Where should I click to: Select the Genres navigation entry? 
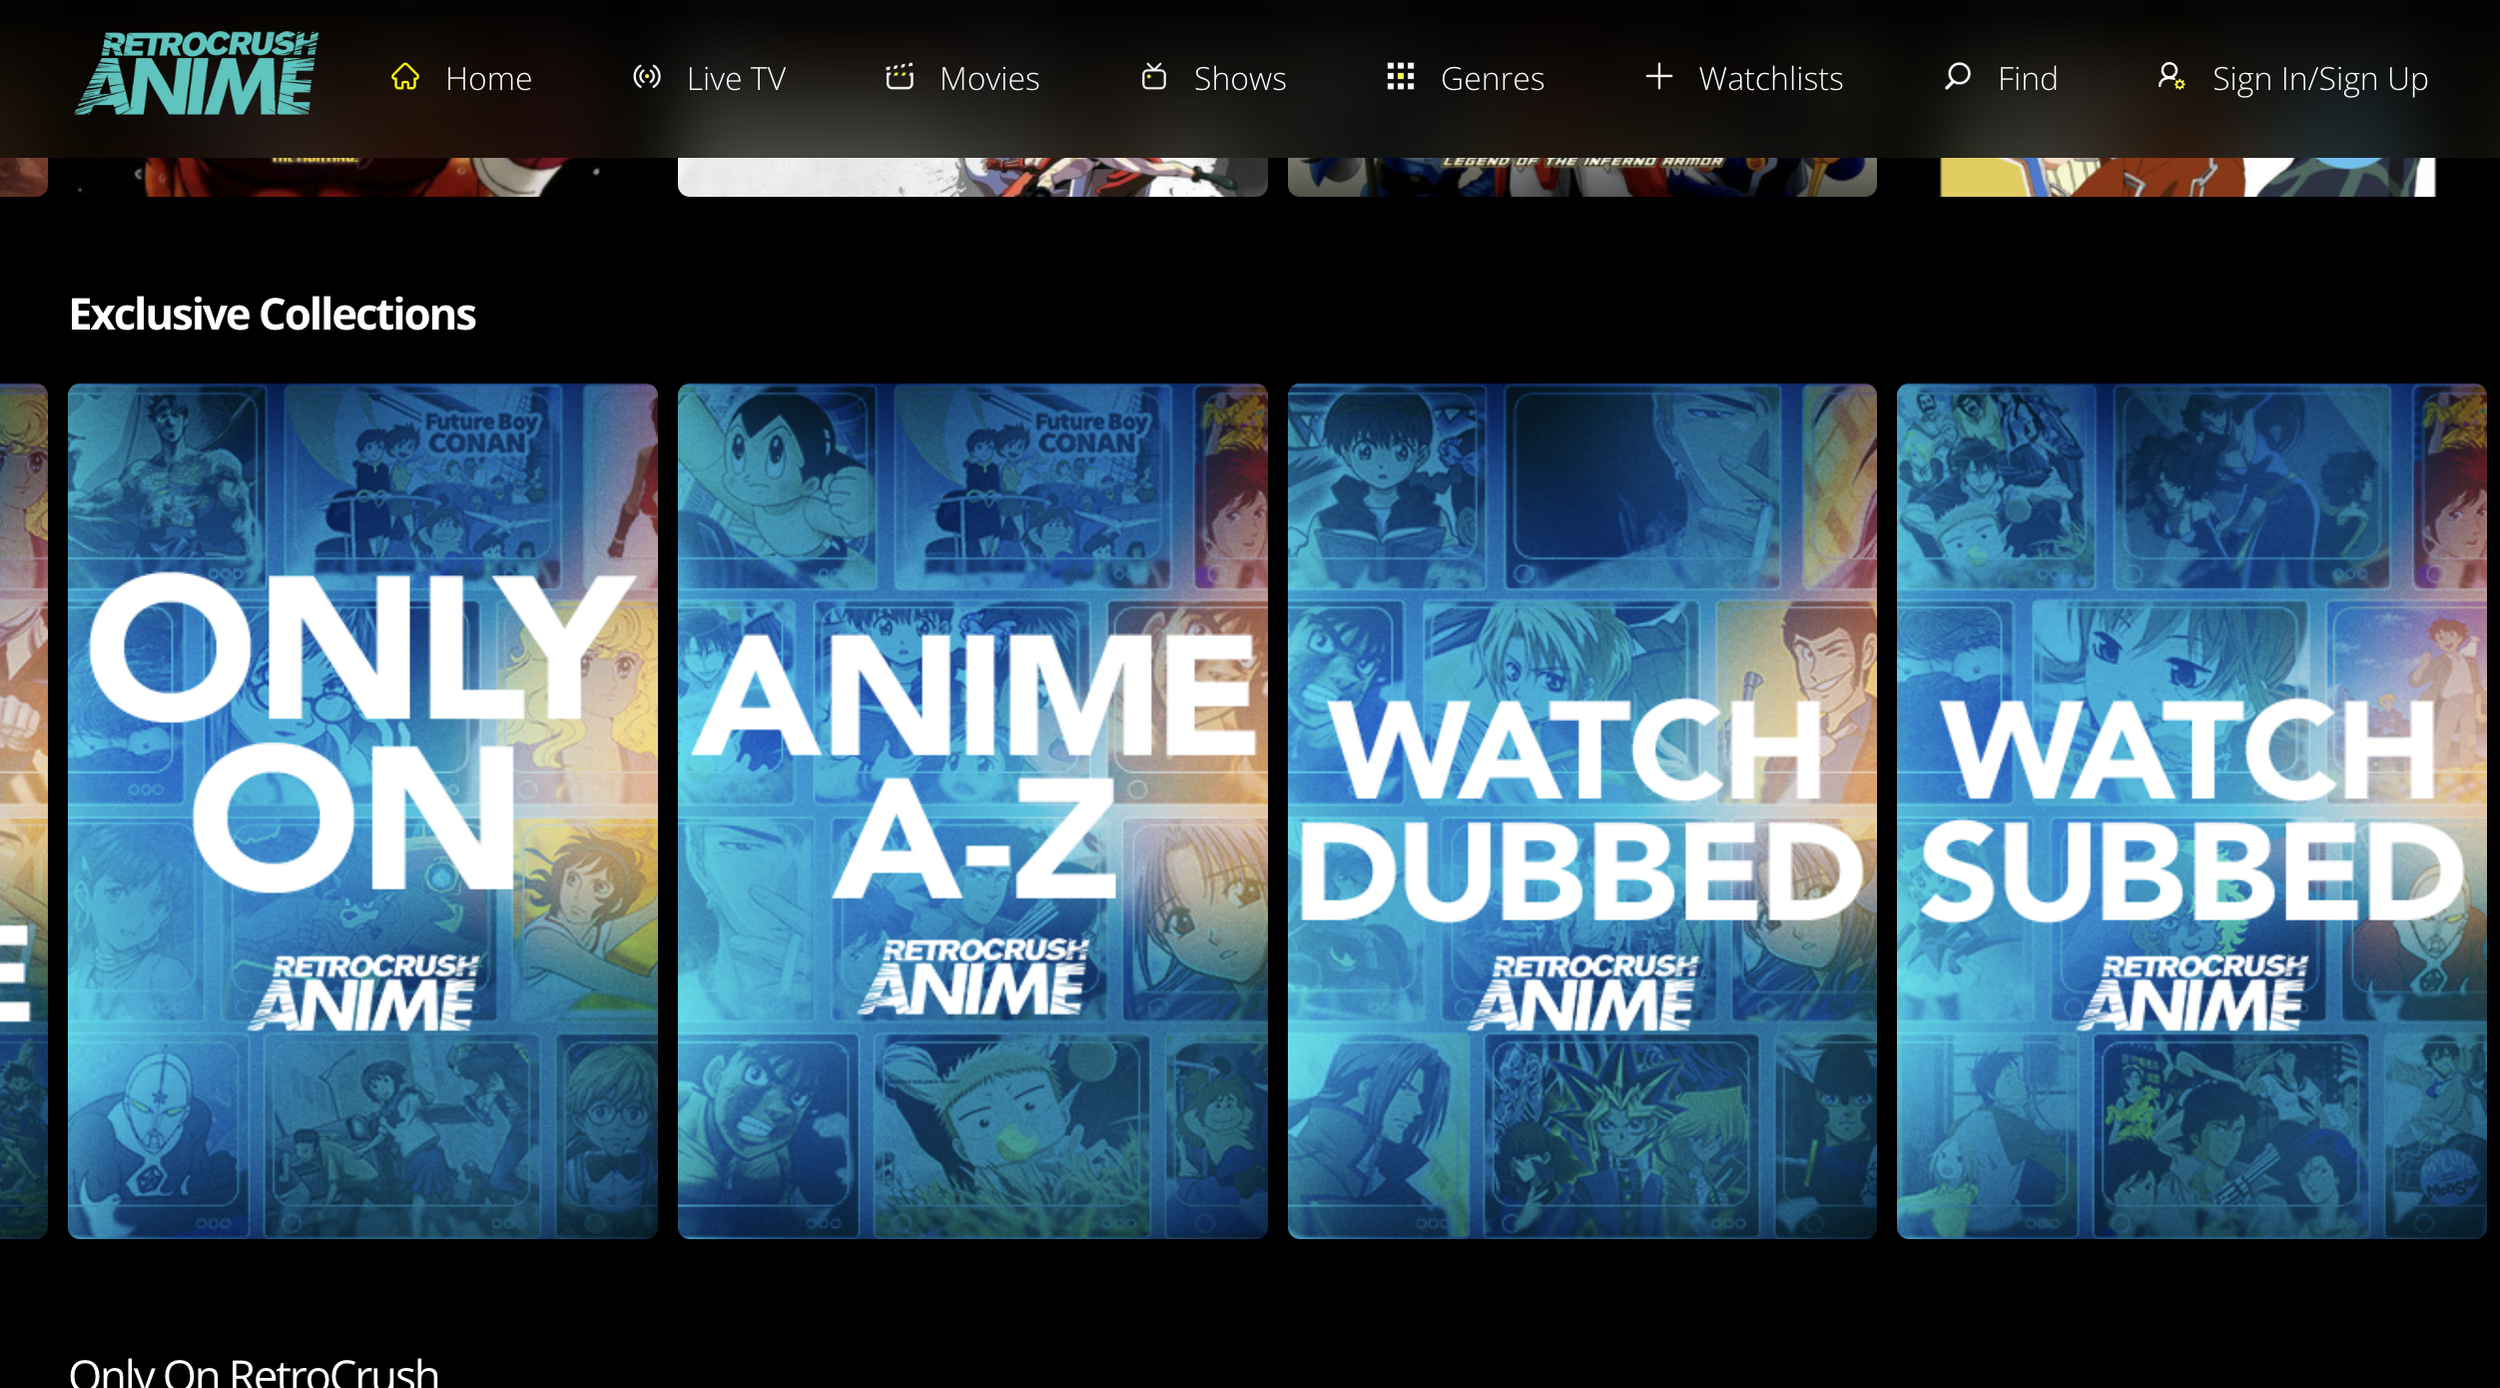click(x=1491, y=77)
